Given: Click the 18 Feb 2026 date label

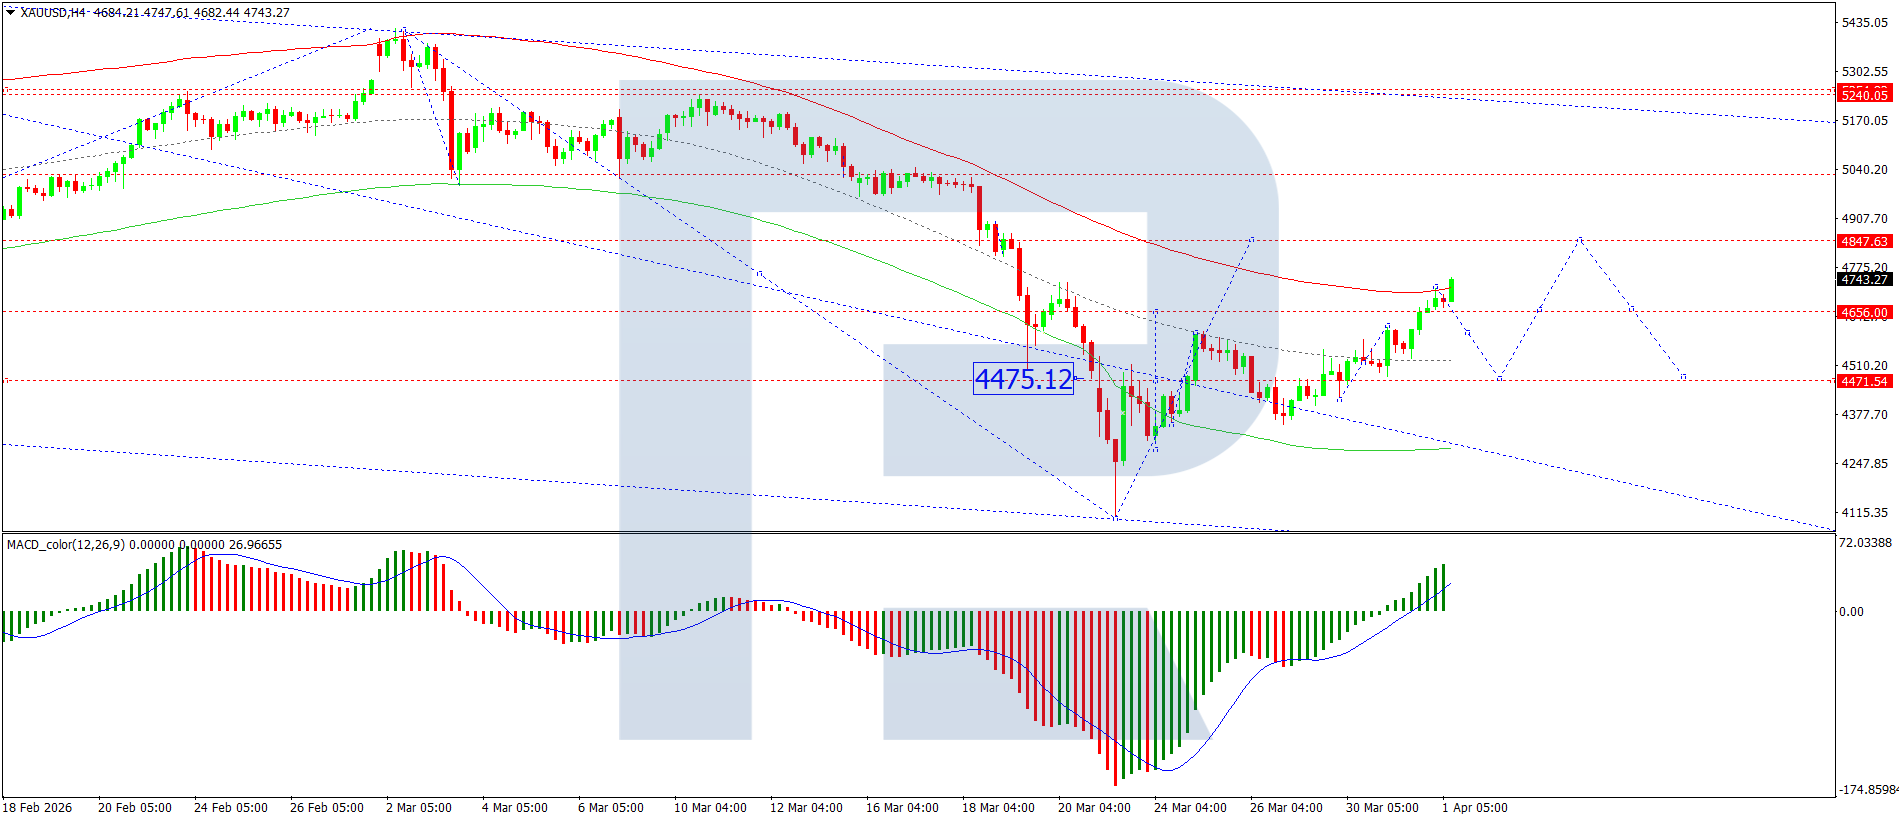Looking at the screenshot, I should 37,807.
